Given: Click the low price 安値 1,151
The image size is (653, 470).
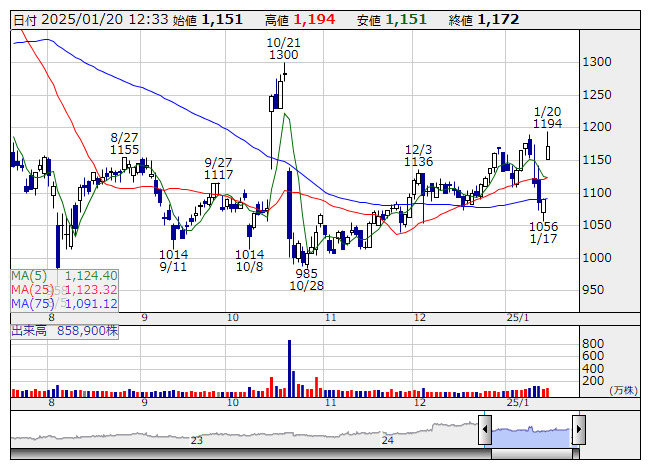Looking at the screenshot, I should click(x=392, y=20).
